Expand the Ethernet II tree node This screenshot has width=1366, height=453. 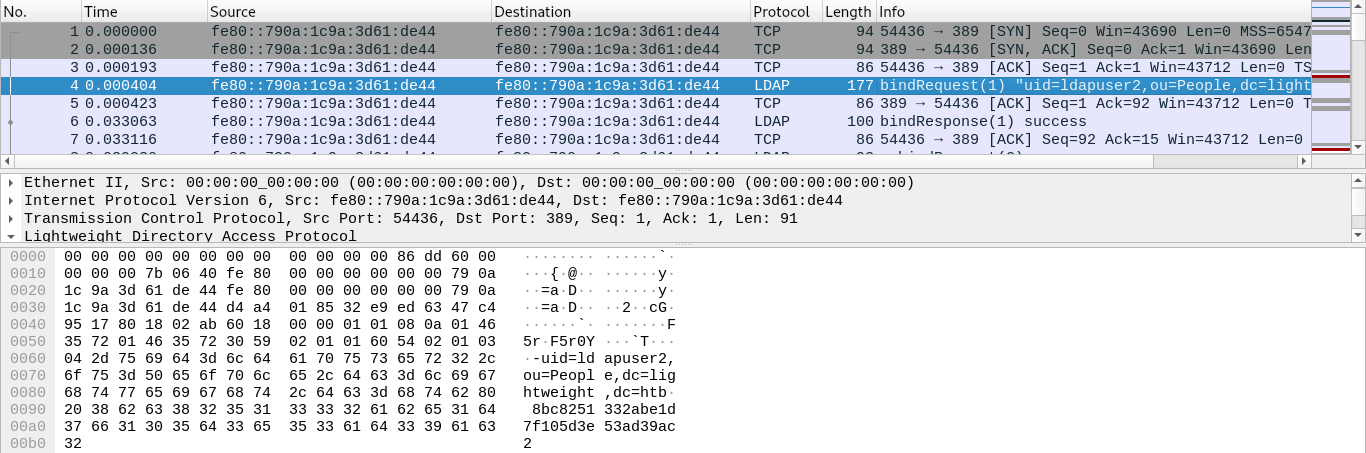tap(11, 183)
